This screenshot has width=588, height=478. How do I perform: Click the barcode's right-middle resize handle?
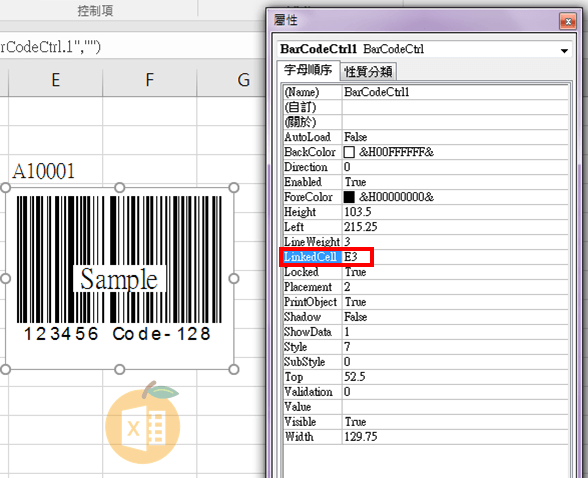[234, 279]
